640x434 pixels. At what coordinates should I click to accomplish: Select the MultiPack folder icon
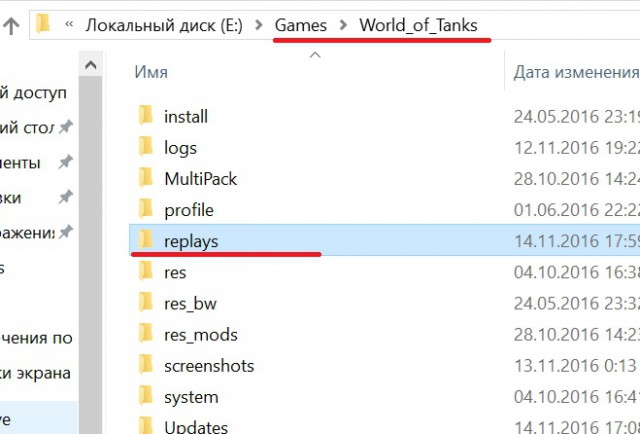(146, 178)
